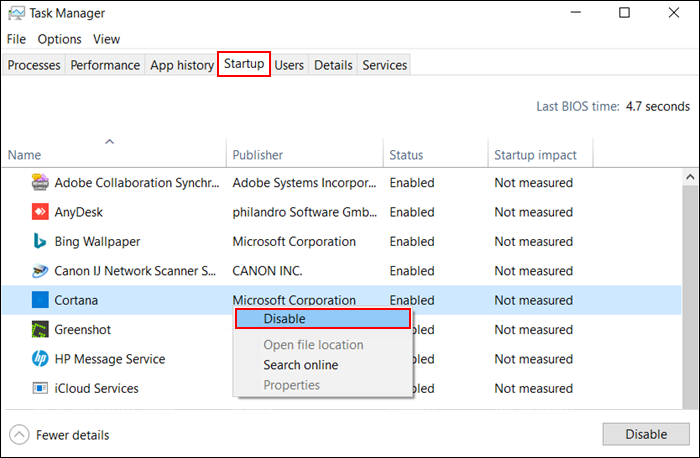Viewport: 700px width, 458px height.
Task: Click sort arrow above Name column
Action: 109,142
